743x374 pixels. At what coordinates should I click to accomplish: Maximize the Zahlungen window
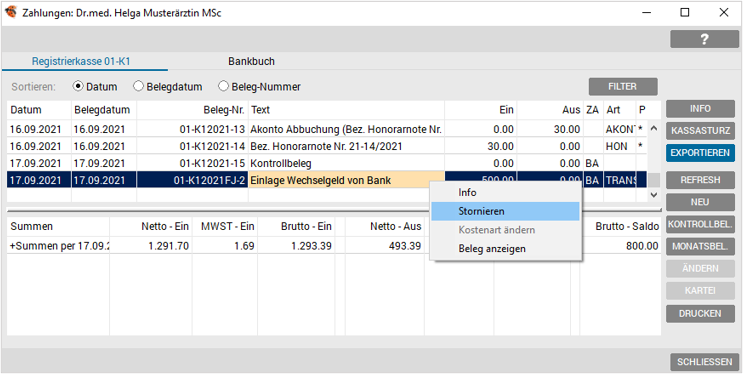[685, 12]
